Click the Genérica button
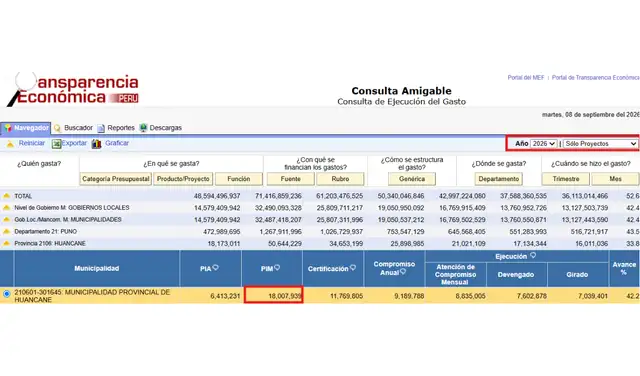 tap(412, 179)
